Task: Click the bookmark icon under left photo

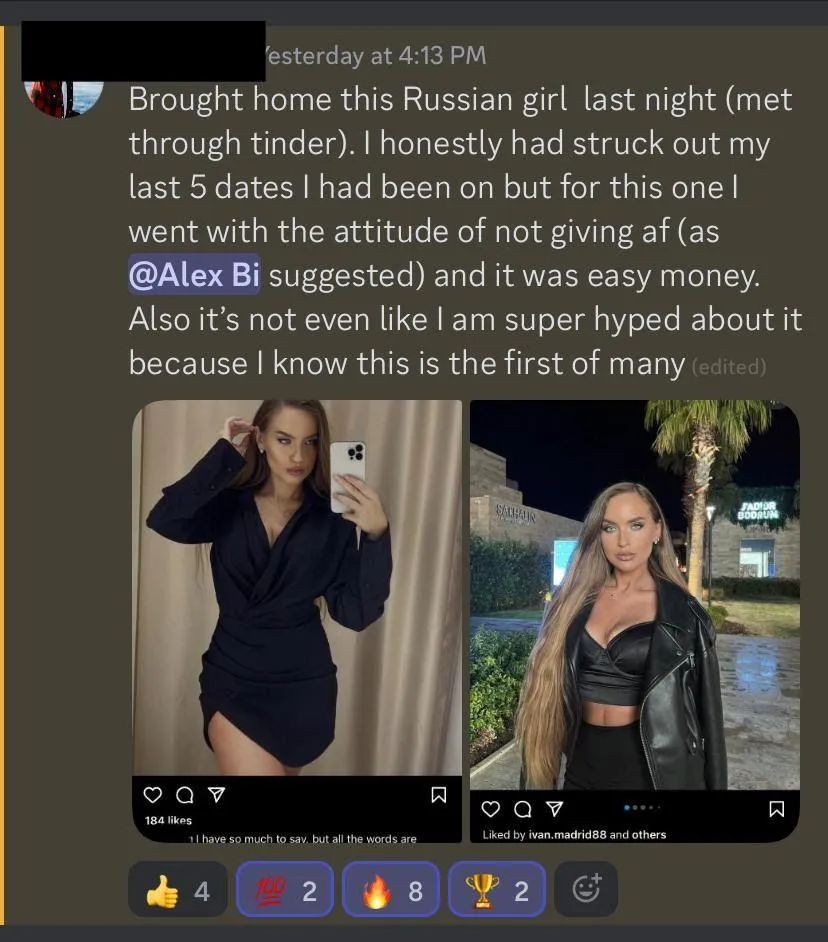Action: click(439, 795)
